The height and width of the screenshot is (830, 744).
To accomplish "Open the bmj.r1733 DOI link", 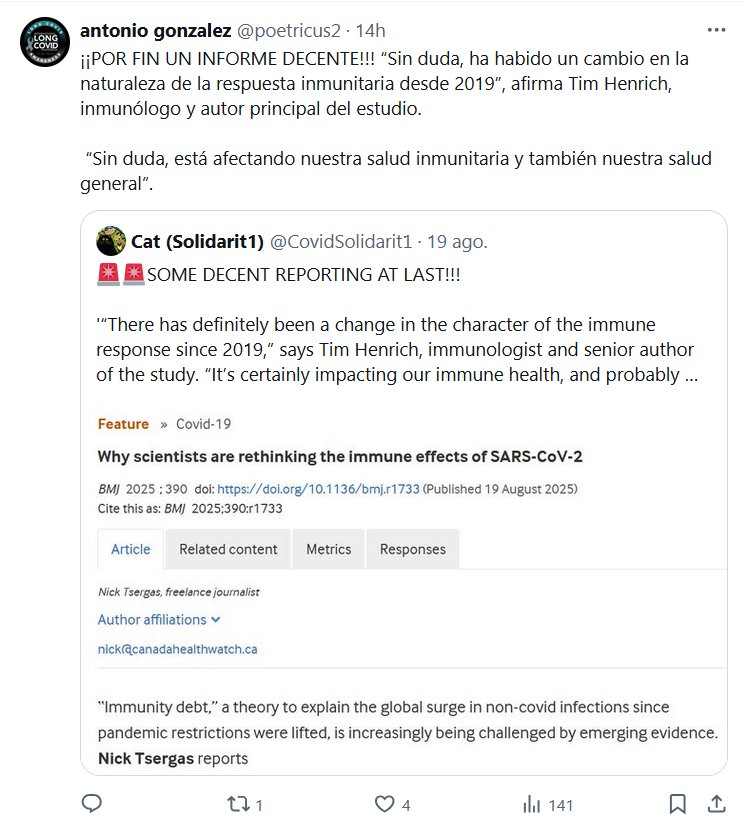I will (318, 490).
